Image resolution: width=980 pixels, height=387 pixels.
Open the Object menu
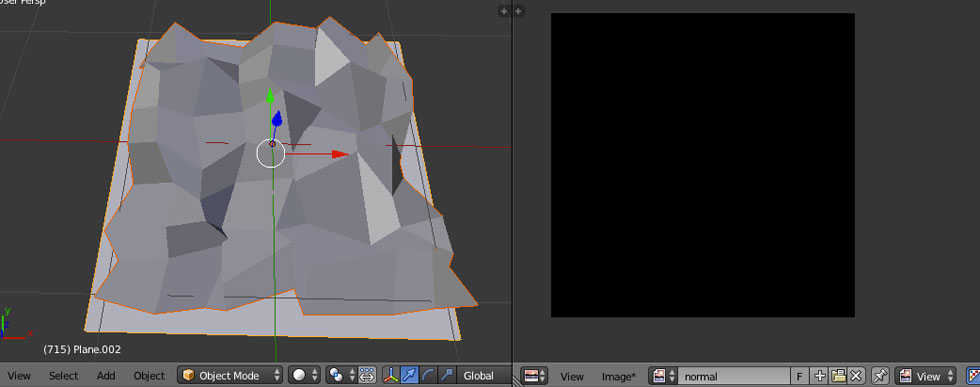(x=149, y=376)
